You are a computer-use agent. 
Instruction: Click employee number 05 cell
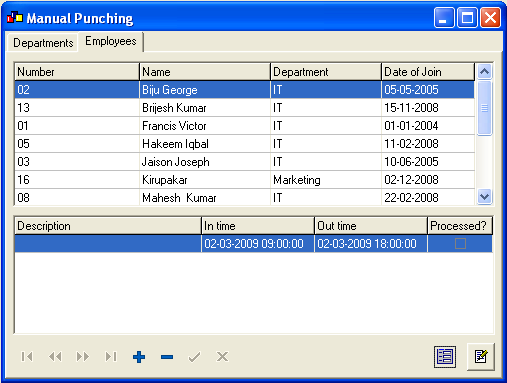click(77, 144)
